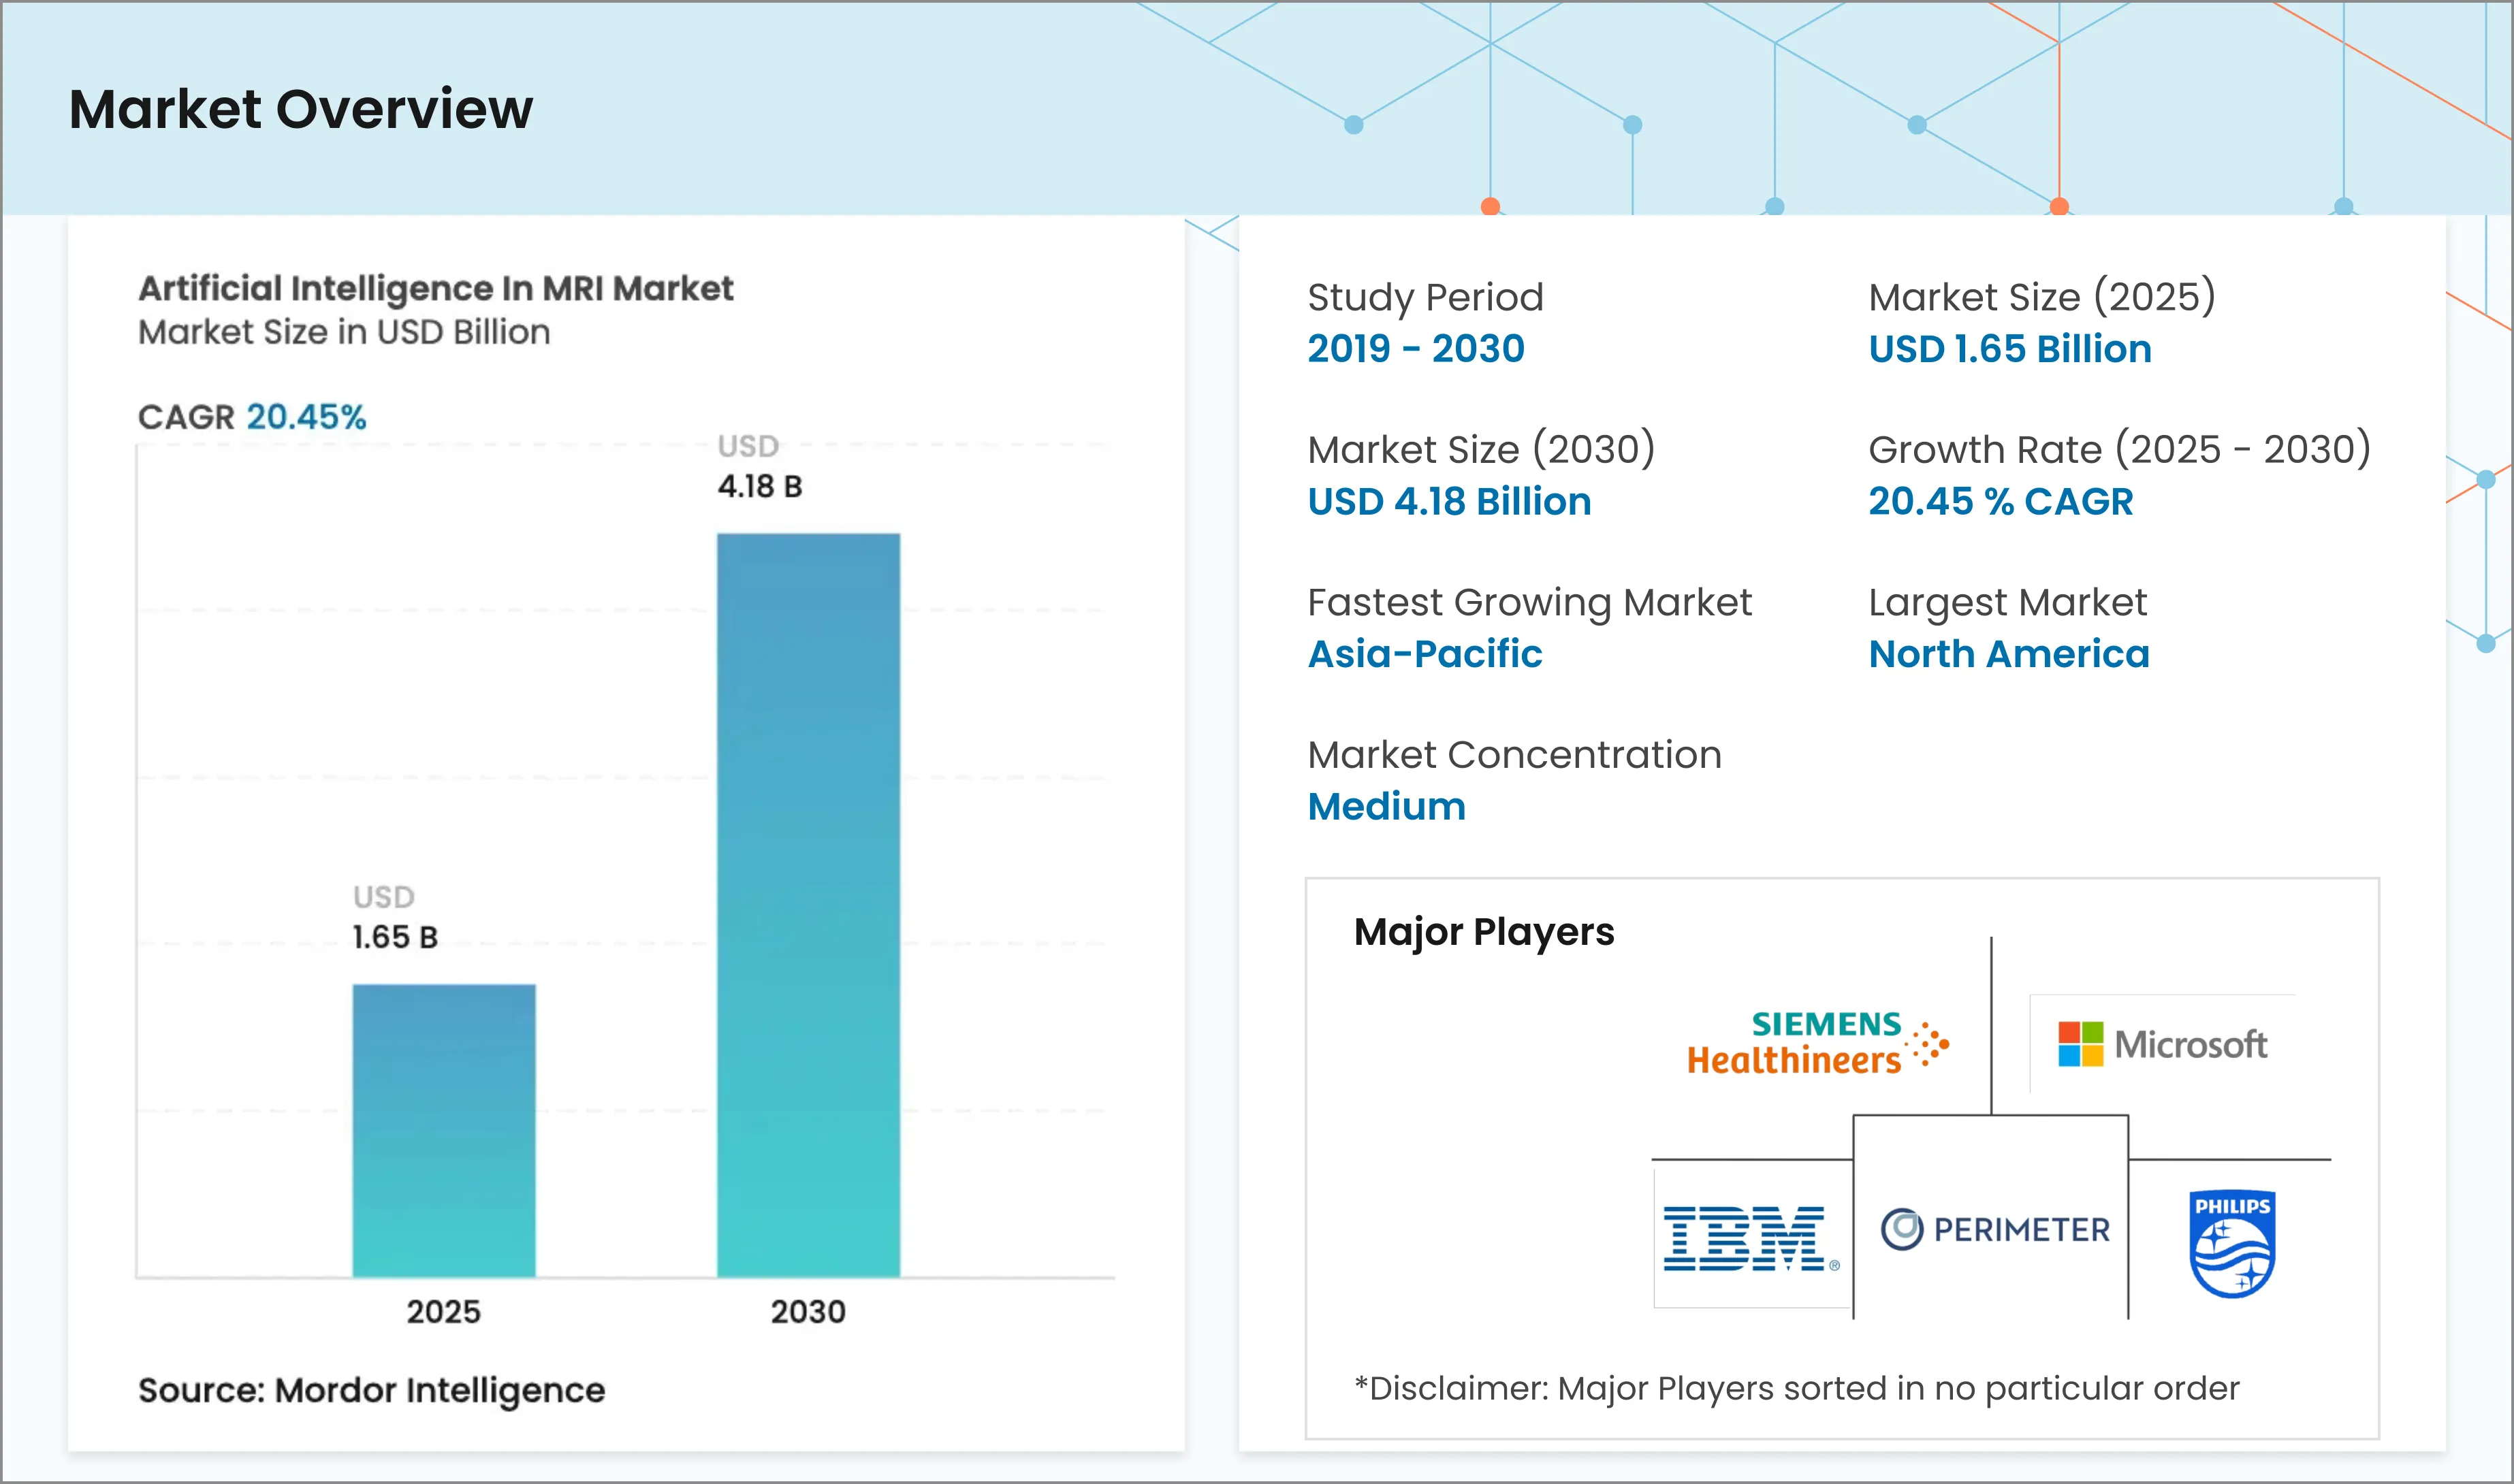
Task: Click the Asia-Pacific fastest growing market value
Action: (1424, 654)
